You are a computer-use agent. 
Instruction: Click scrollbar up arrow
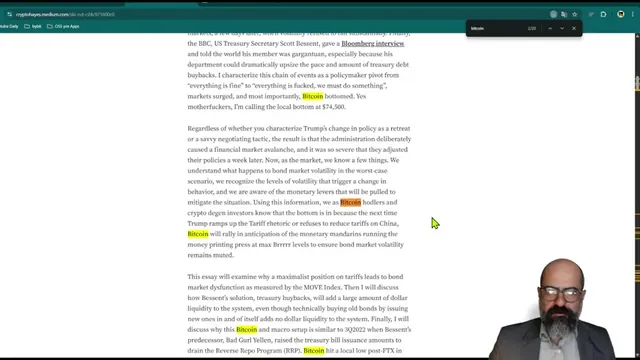point(637,36)
